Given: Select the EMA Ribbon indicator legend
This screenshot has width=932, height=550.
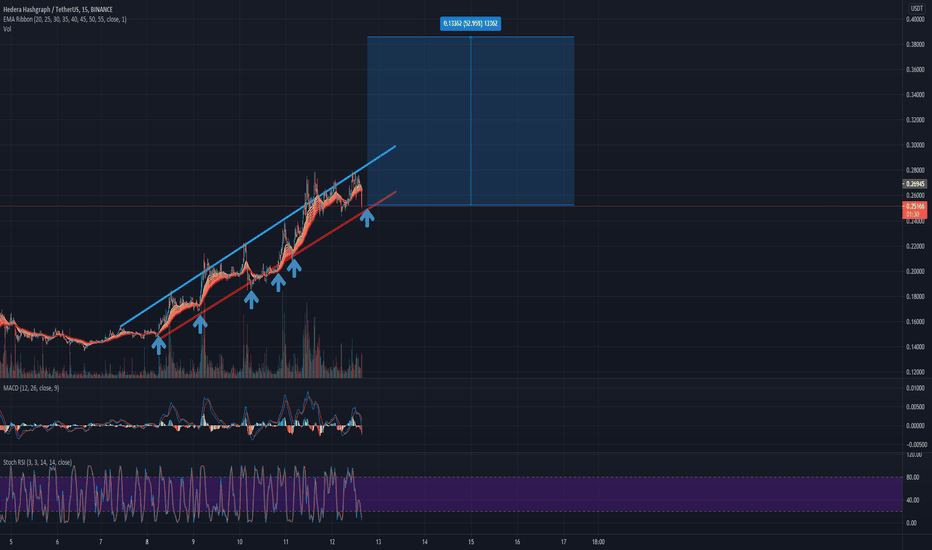Looking at the screenshot, I should coord(65,19).
